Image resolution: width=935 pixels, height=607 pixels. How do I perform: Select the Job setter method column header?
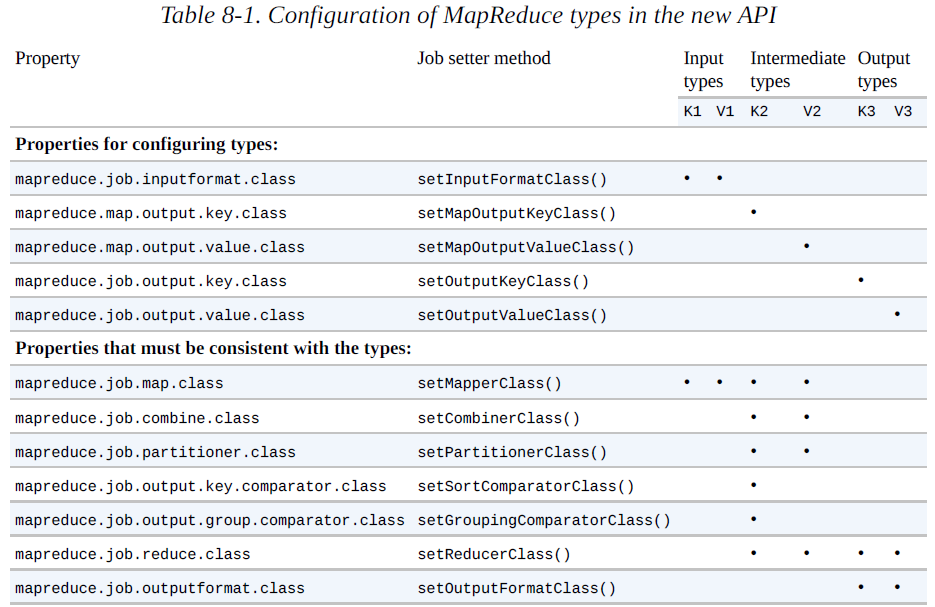484,59
